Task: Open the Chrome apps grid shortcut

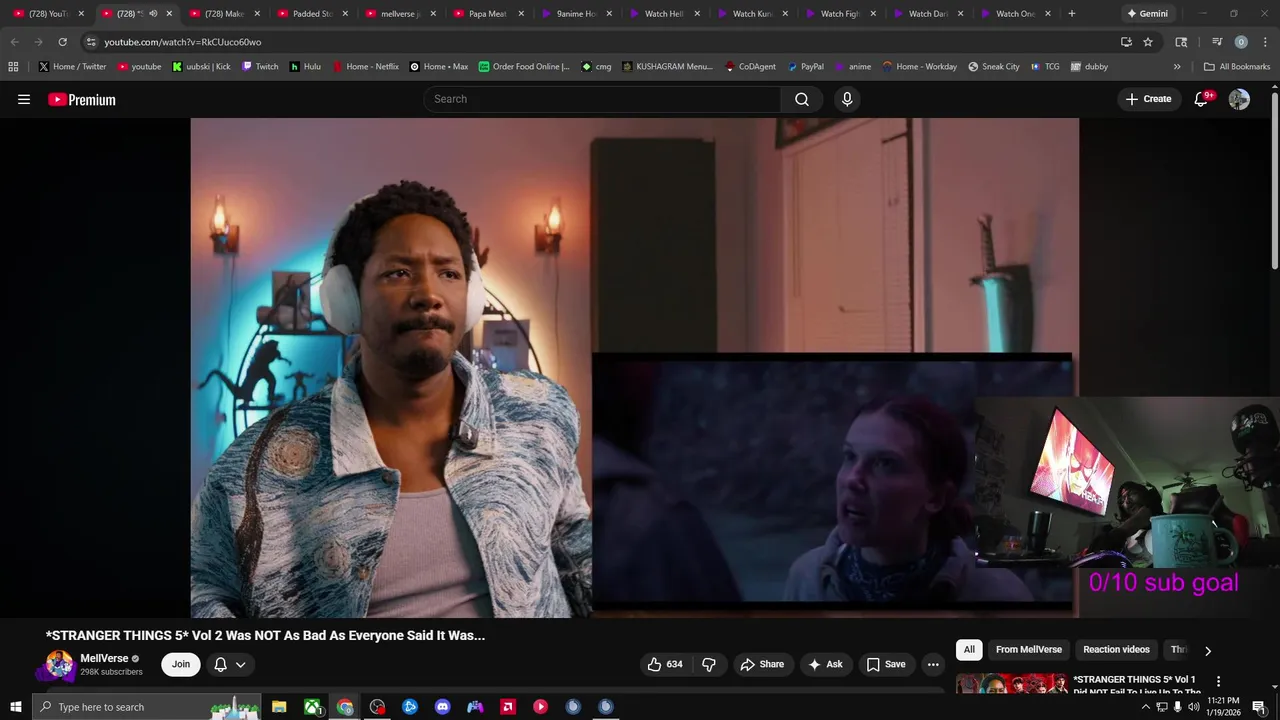Action: point(13,66)
